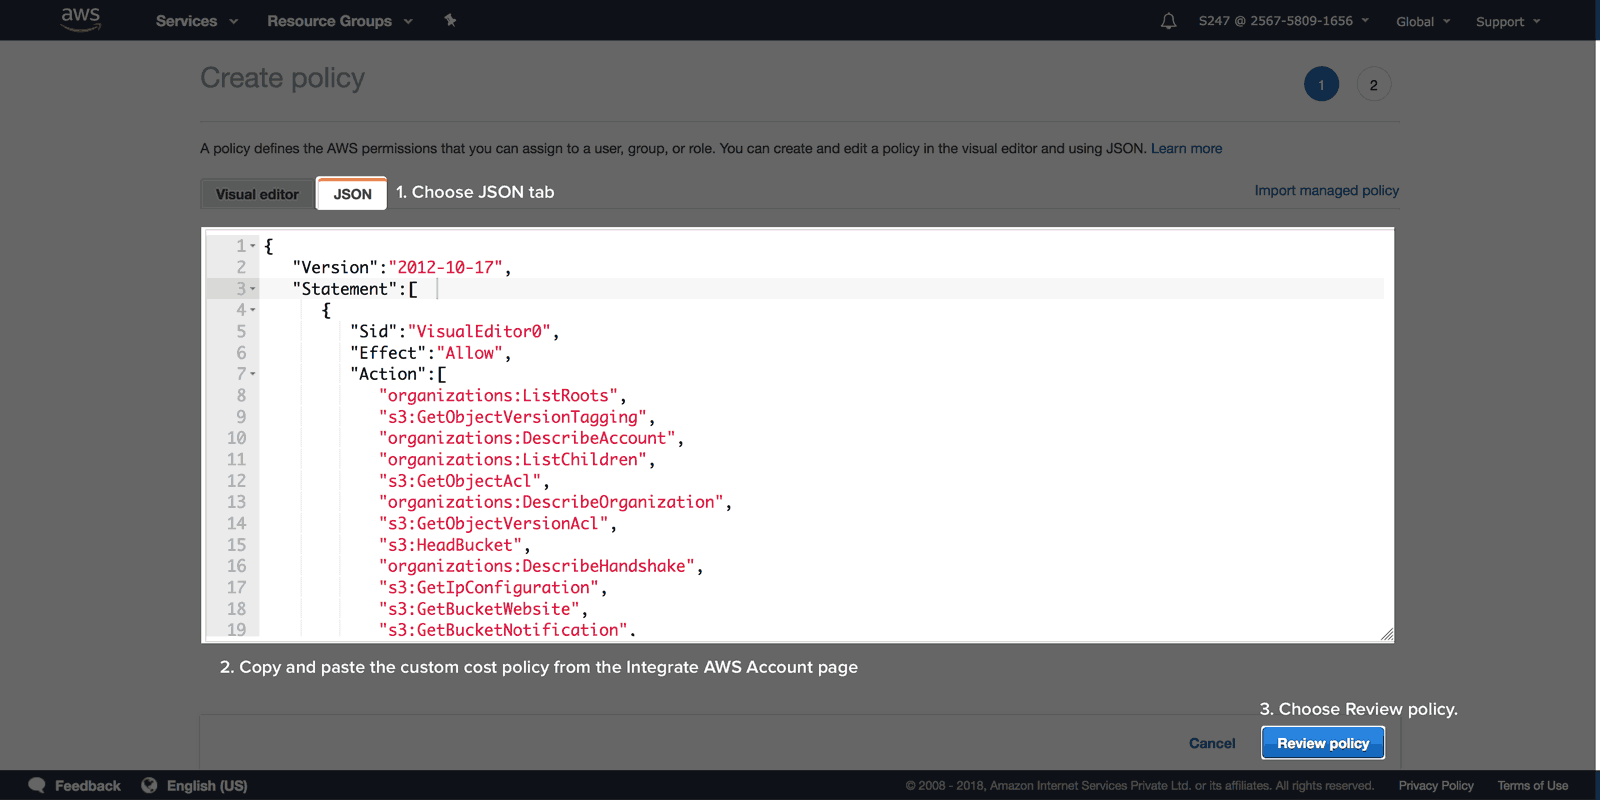Click line number 10 in gutter
The height and width of the screenshot is (800, 1600).
[236, 438]
